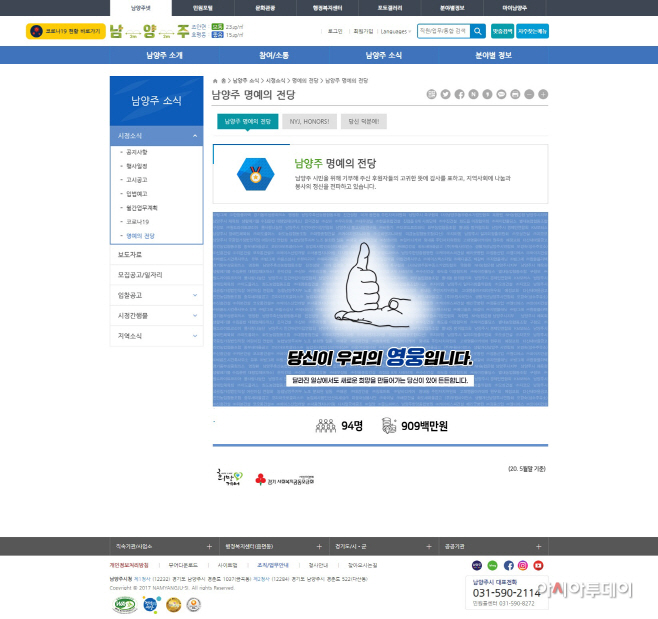Click the donation icon beside 909백만원
Viewport: 658px width, 619px height.
[x=389, y=426]
